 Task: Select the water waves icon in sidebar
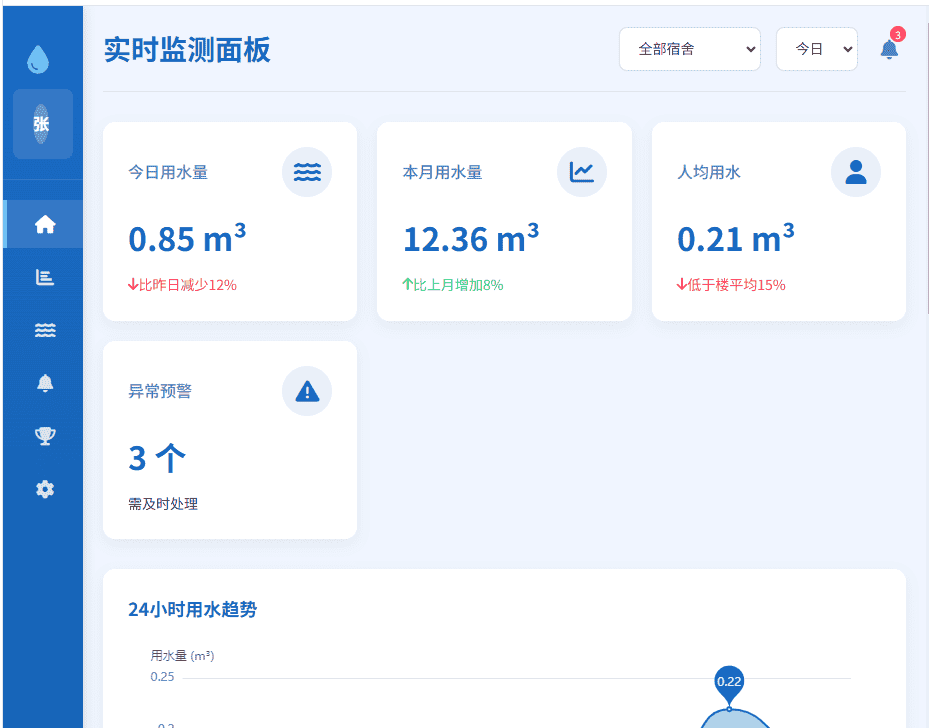(x=43, y=330)
